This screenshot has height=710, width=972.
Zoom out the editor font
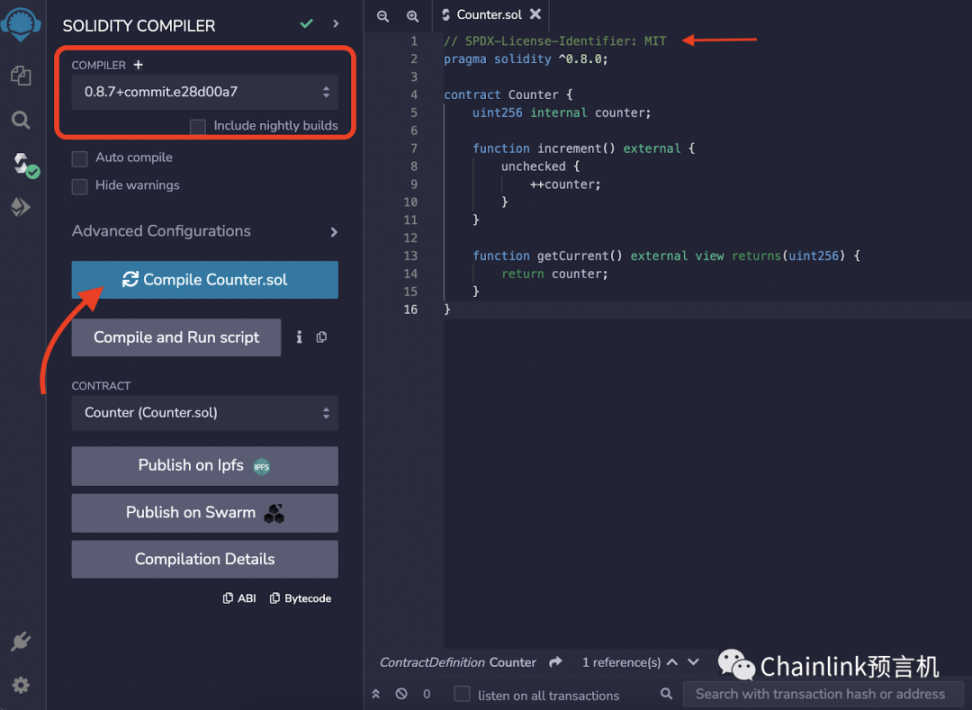[383, 15]
